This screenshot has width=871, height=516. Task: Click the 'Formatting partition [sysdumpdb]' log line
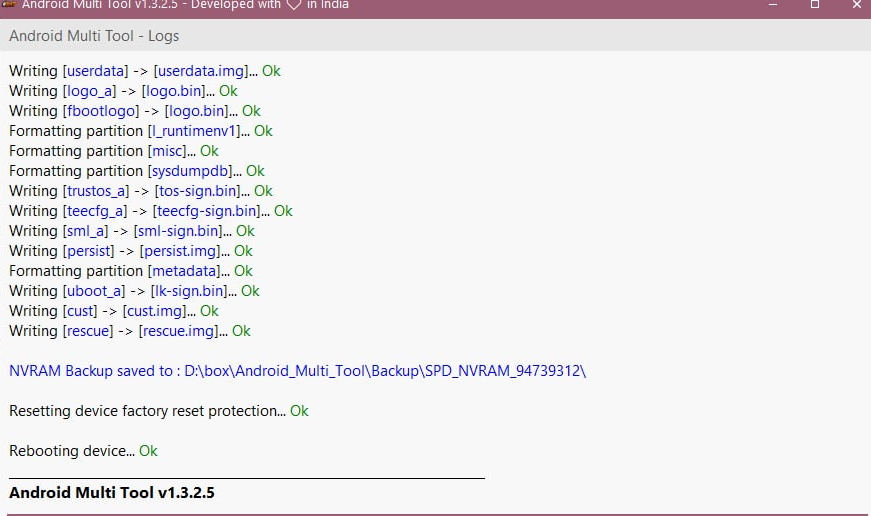137,171
